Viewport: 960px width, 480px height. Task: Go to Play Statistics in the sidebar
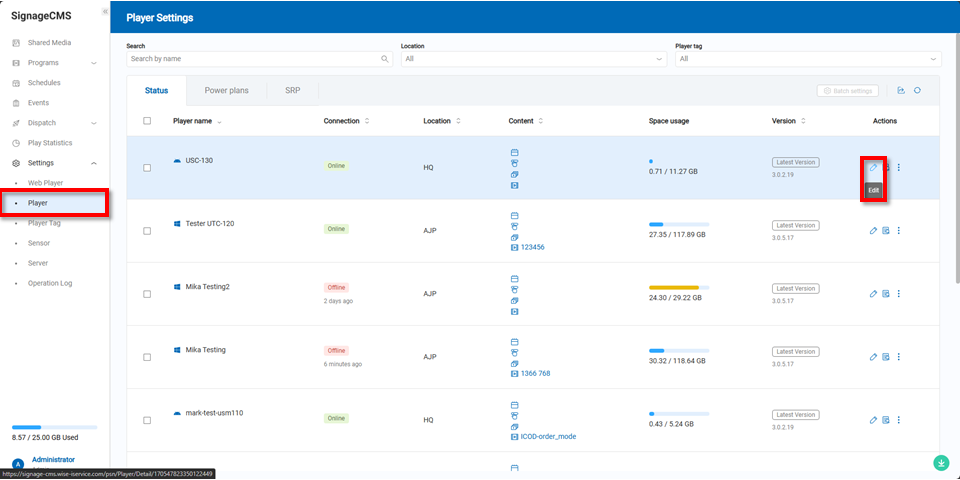[49, 143]
